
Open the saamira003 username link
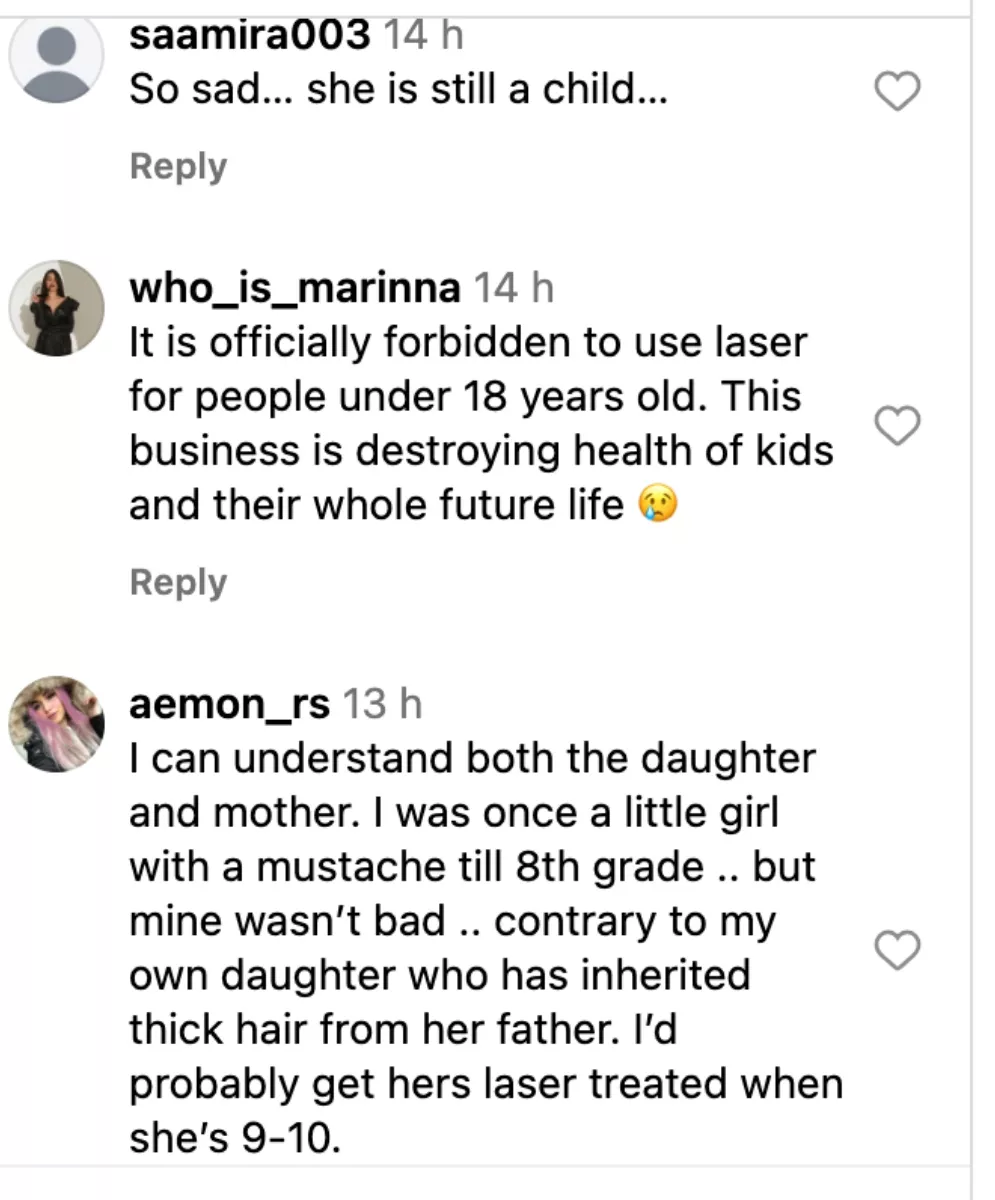pyautogui.click(x=250, y=37)
